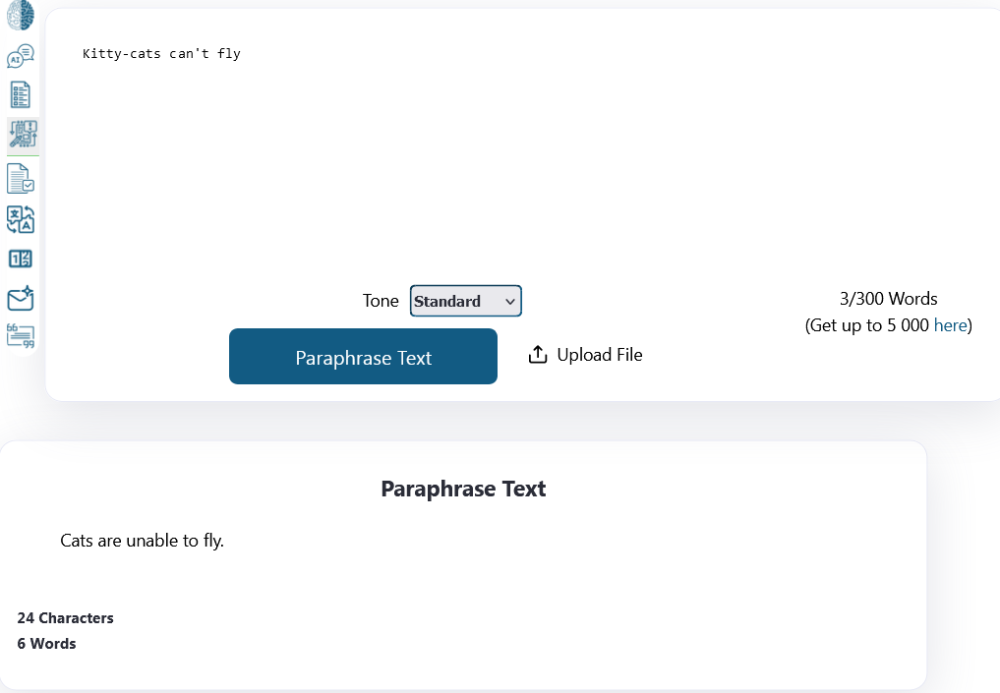Screen dimensions: 1000x693
Task: Open the AI email envelope icon
Action: click(x=20, y=298)
